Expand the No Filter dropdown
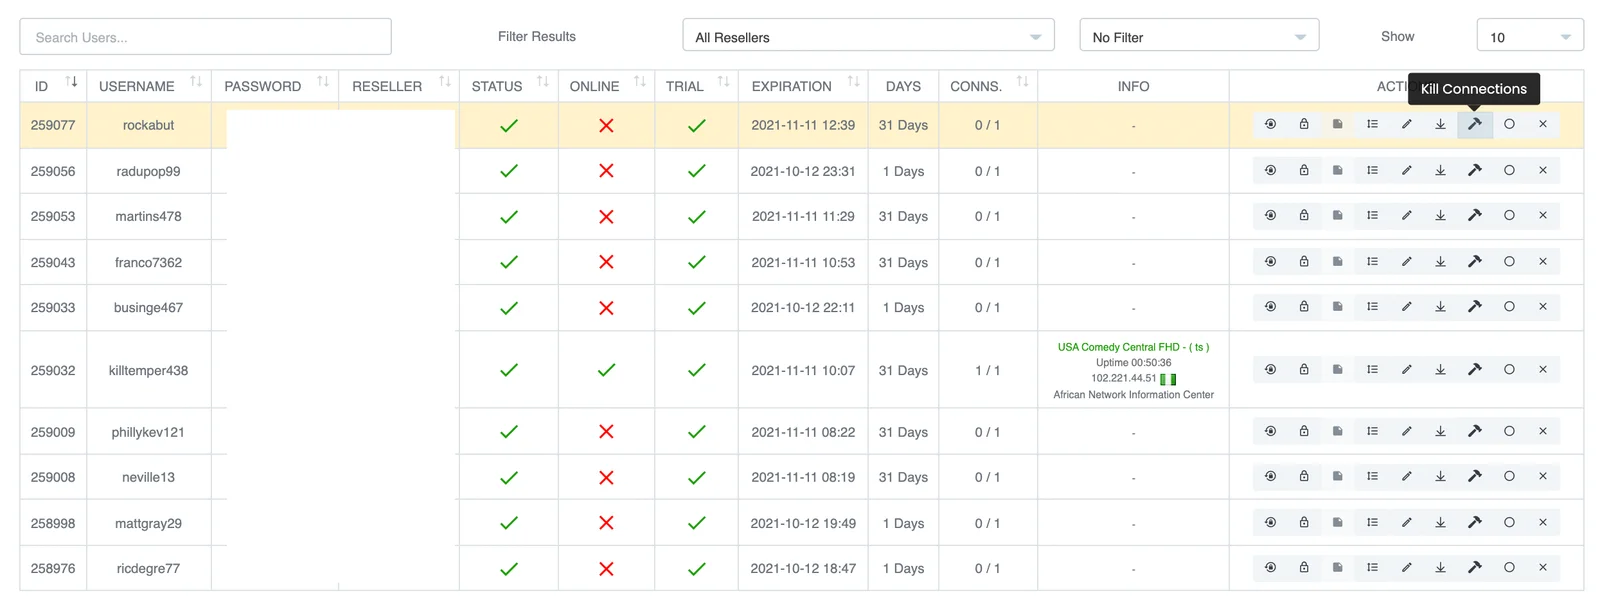Screen dimensions: 1600x605 [x=1198, y=37]
